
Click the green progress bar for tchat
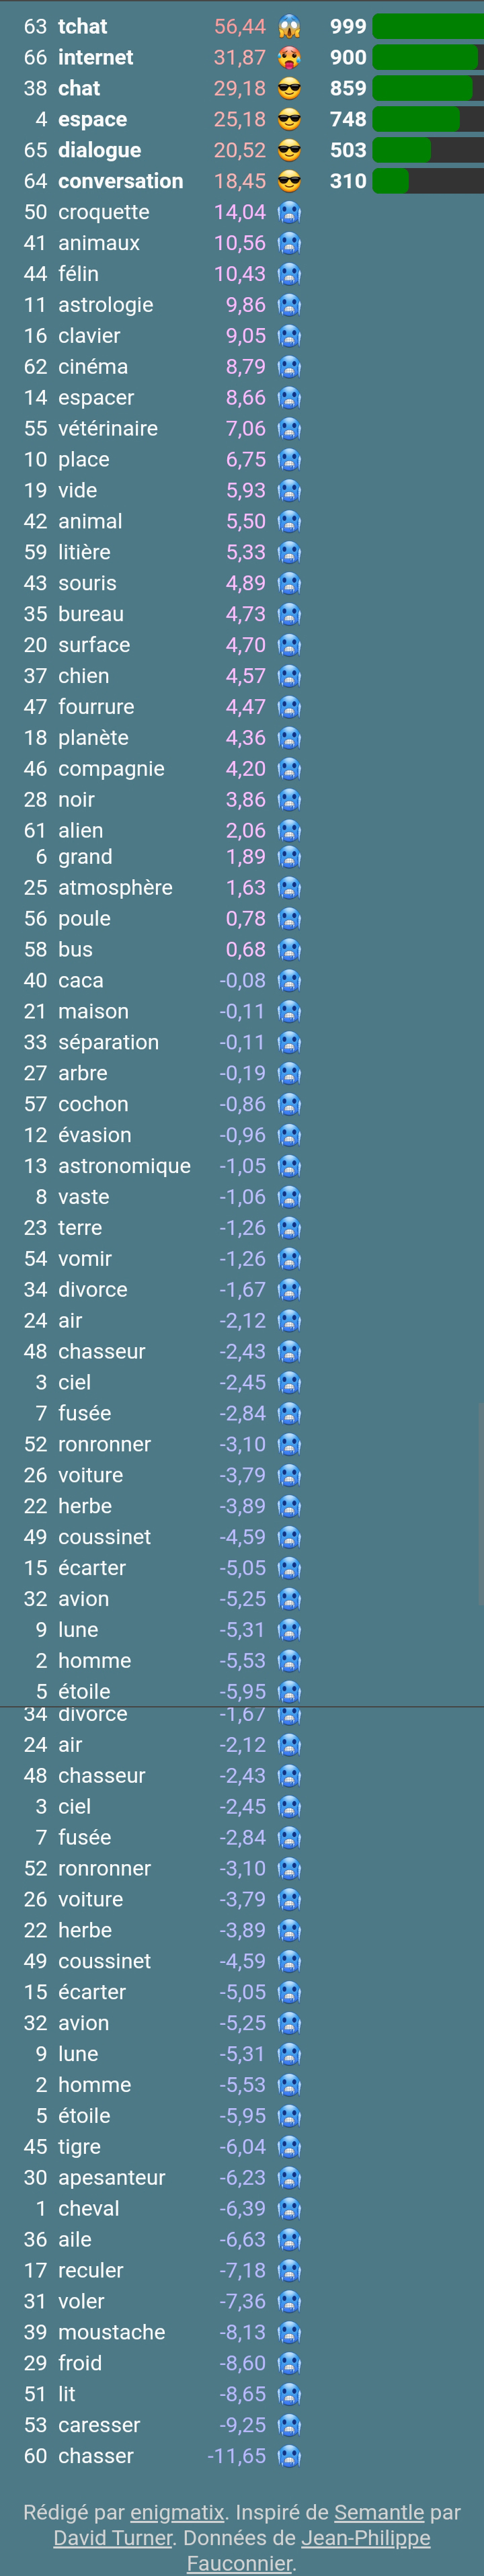point(428,26)
